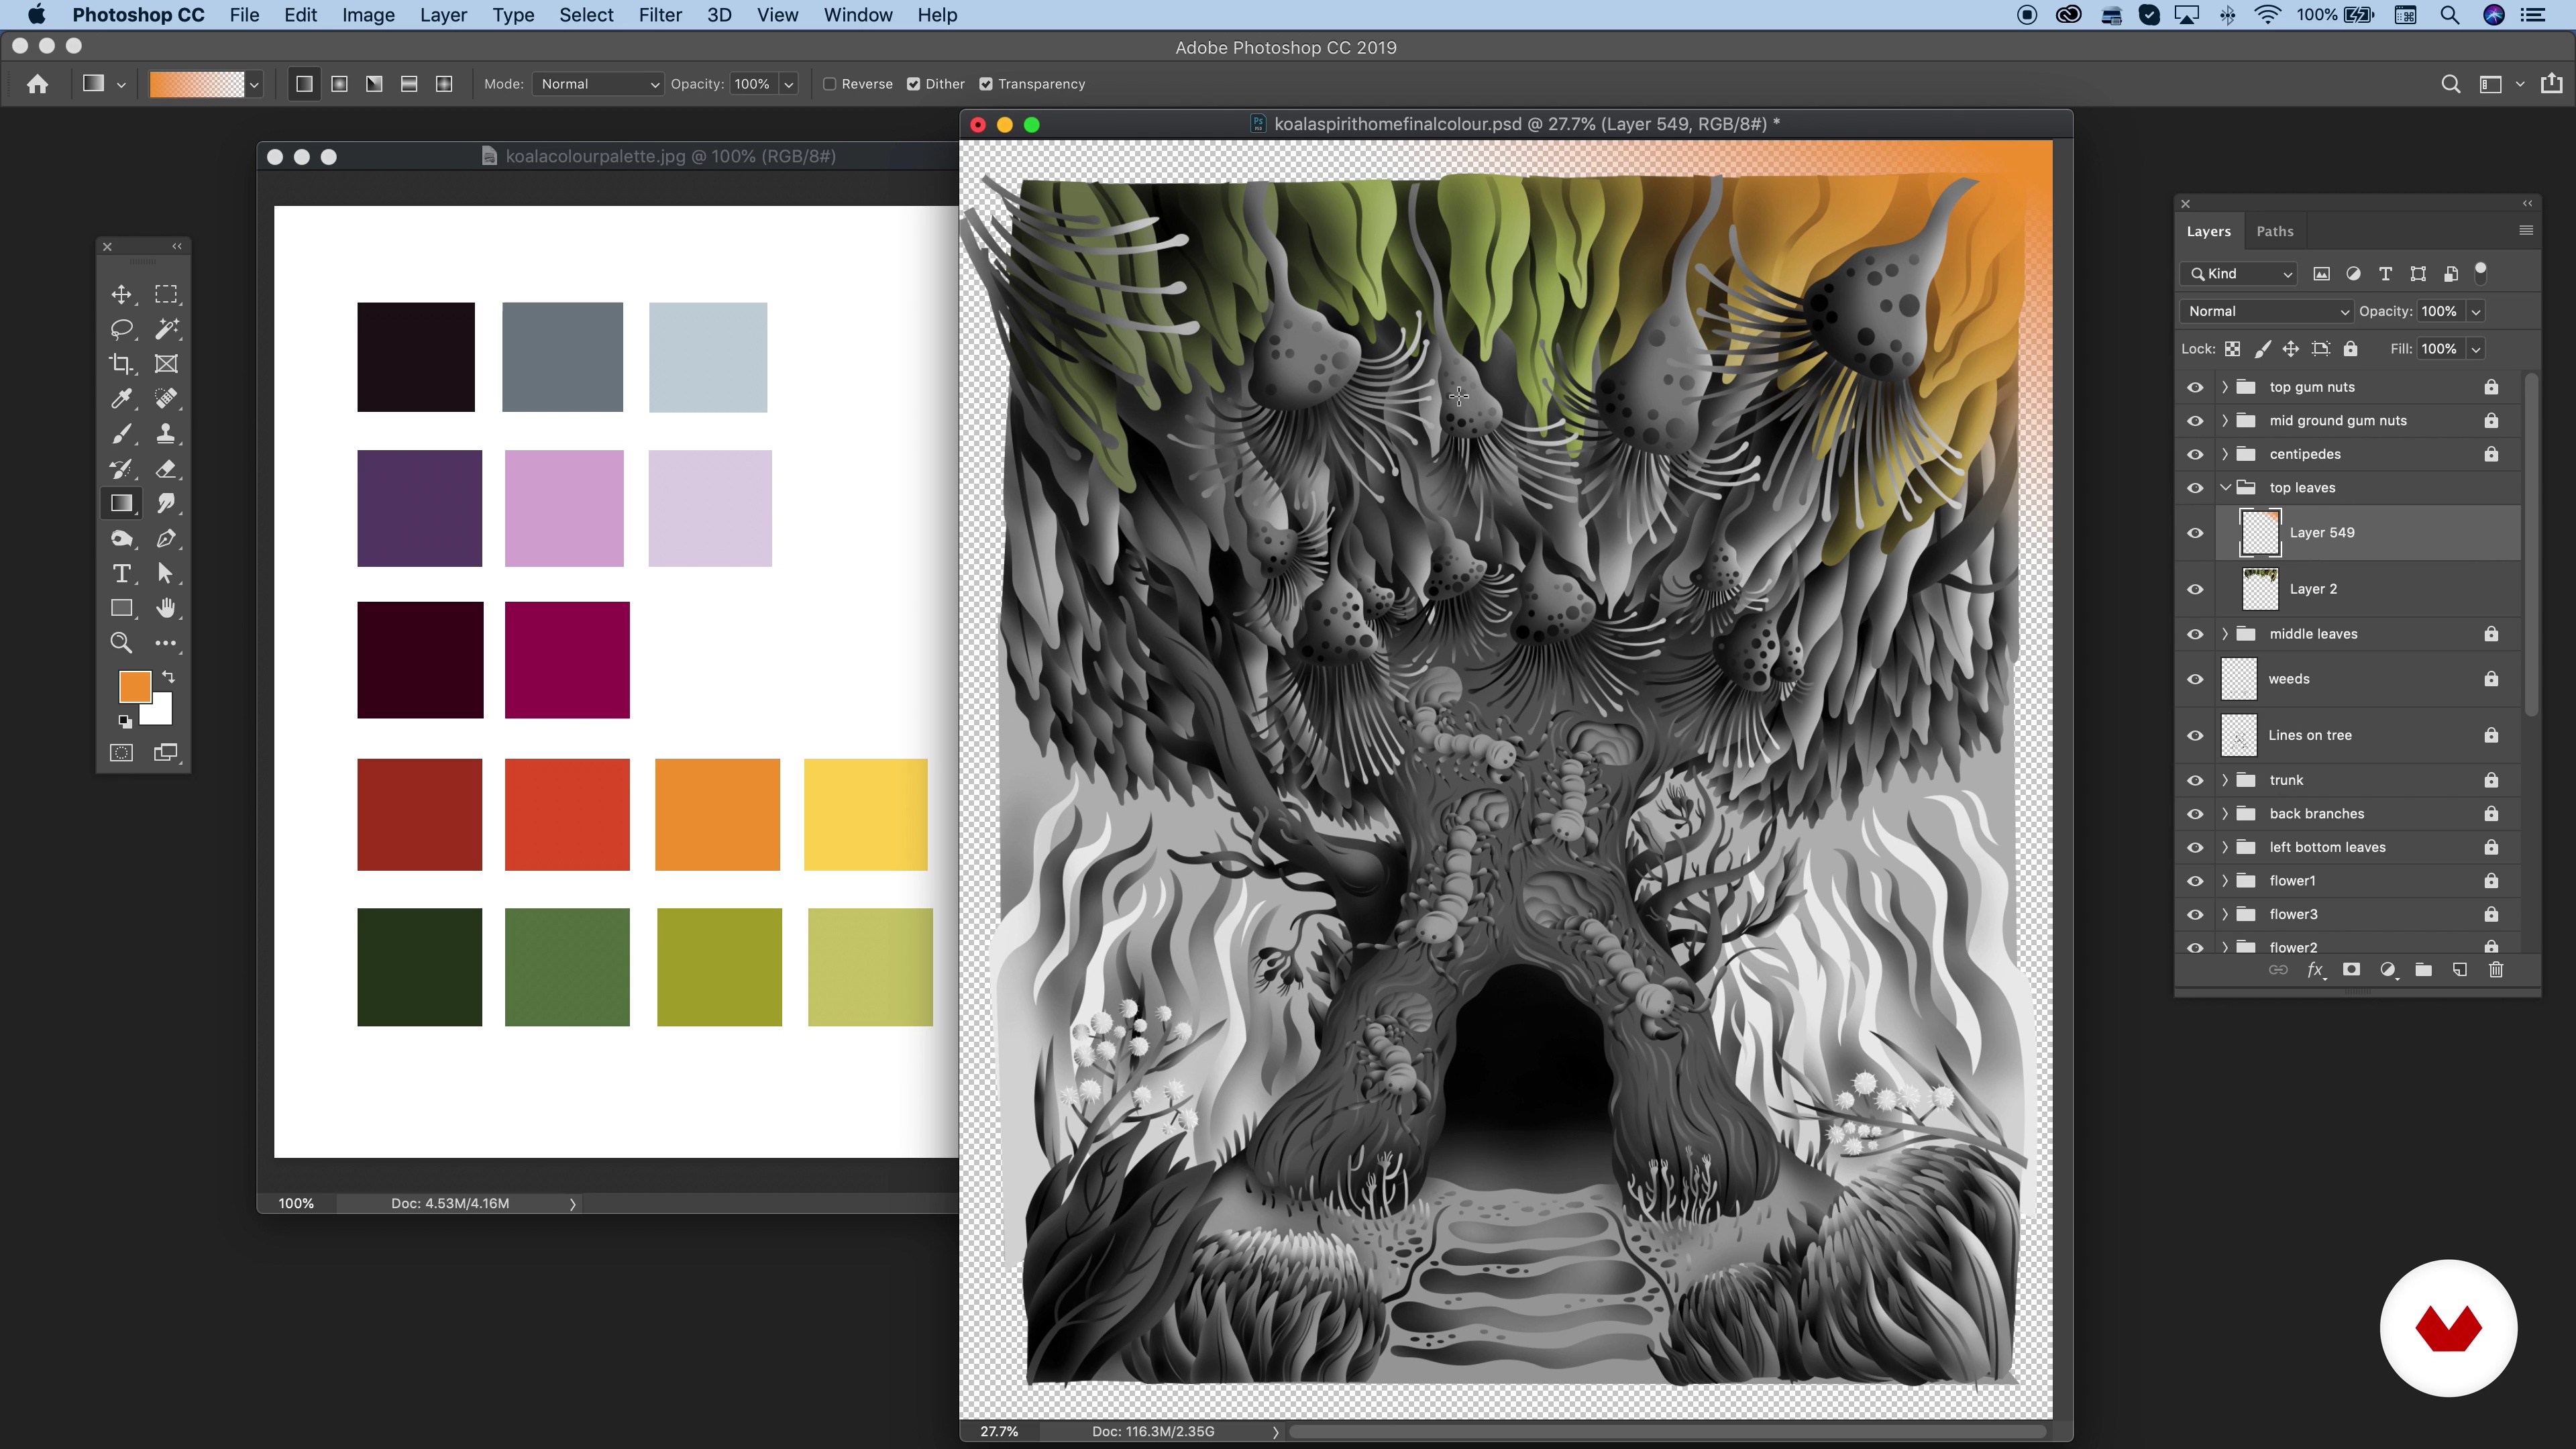This screenshot has height=1449, width=2576.
Task: Choose the Diamond Gradient style icon
Action: pyautogui.click(x=444, y=84)
